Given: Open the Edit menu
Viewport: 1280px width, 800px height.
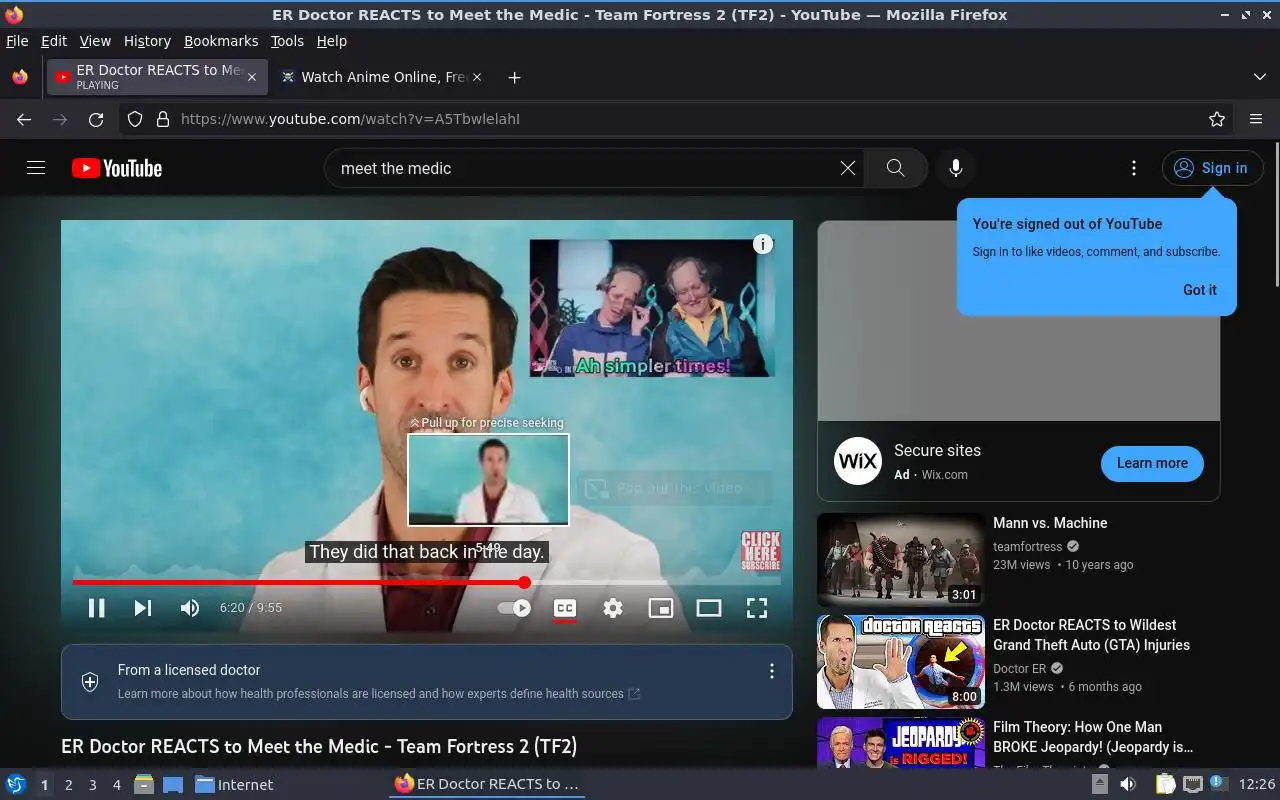Looking at the screenshot, I should click(54, 41).
